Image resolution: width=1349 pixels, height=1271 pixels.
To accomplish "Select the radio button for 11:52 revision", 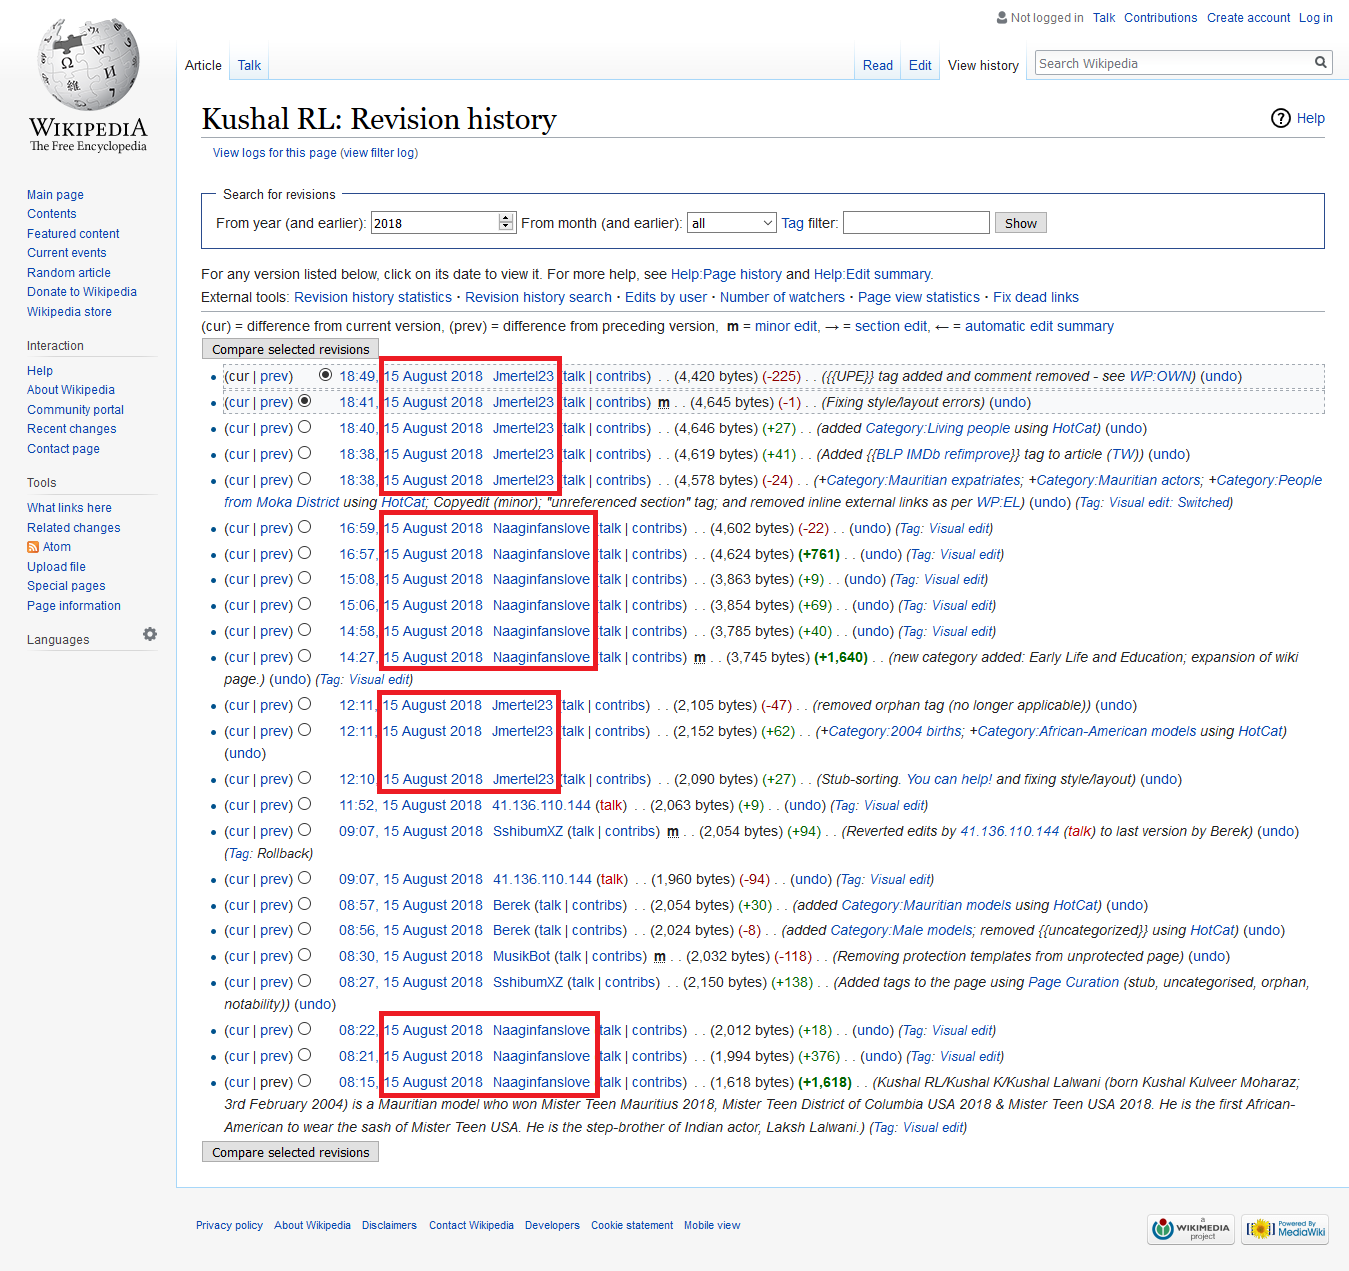I will pos(305,804).
